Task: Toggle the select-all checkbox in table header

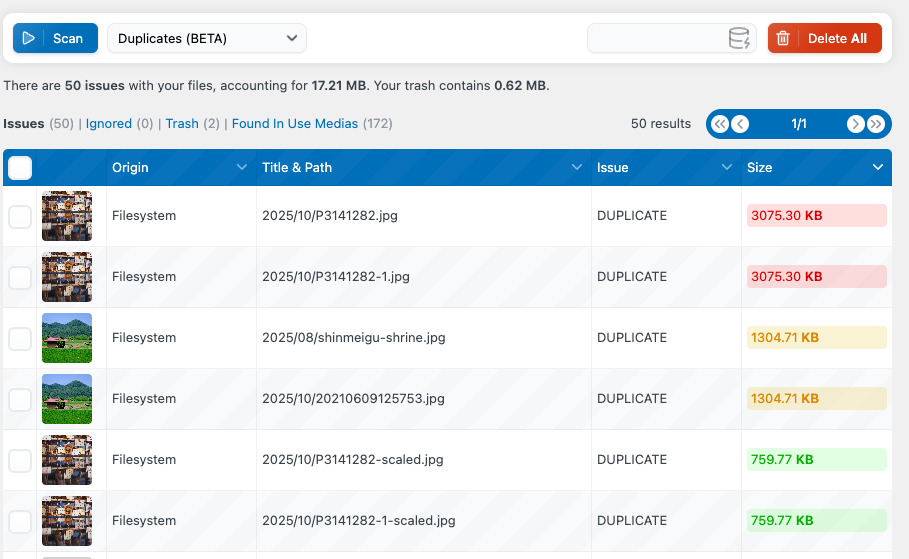Action: click(20, 168)
